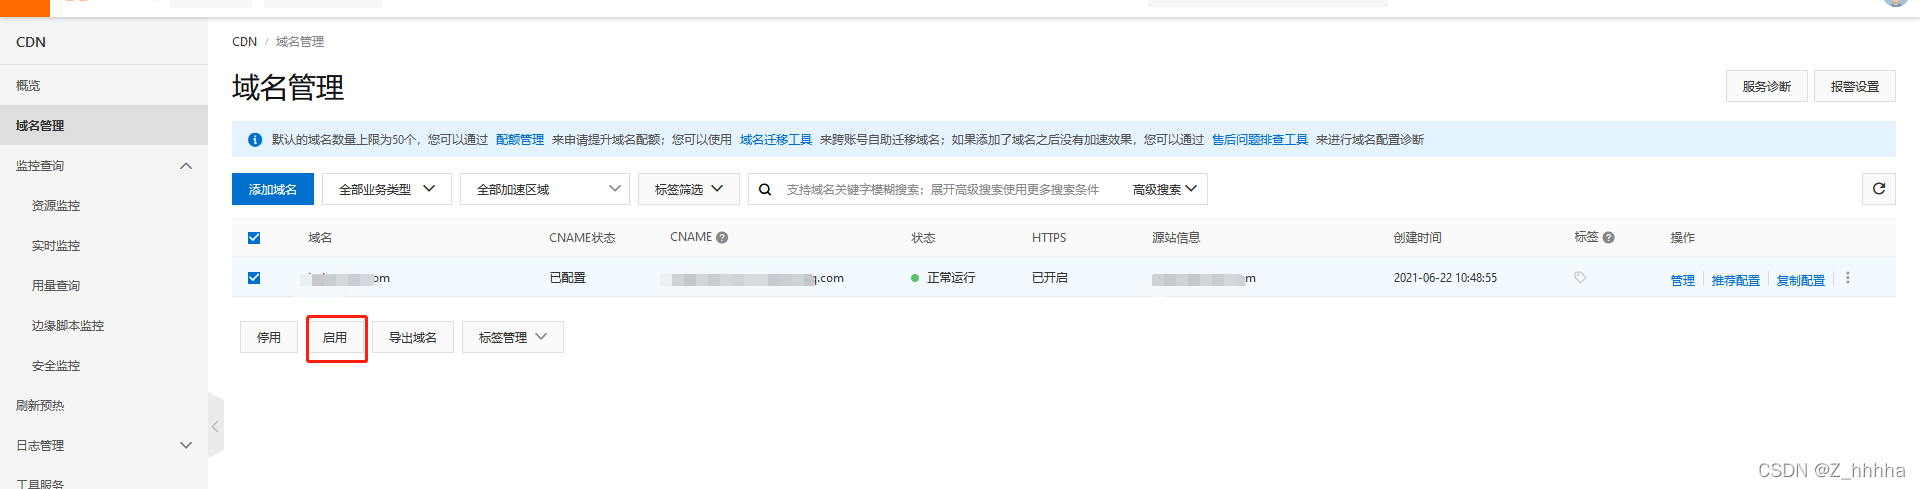Expand 高级搜索 options
Viewport: 1920px width, 489px height.
[1164, 189]
